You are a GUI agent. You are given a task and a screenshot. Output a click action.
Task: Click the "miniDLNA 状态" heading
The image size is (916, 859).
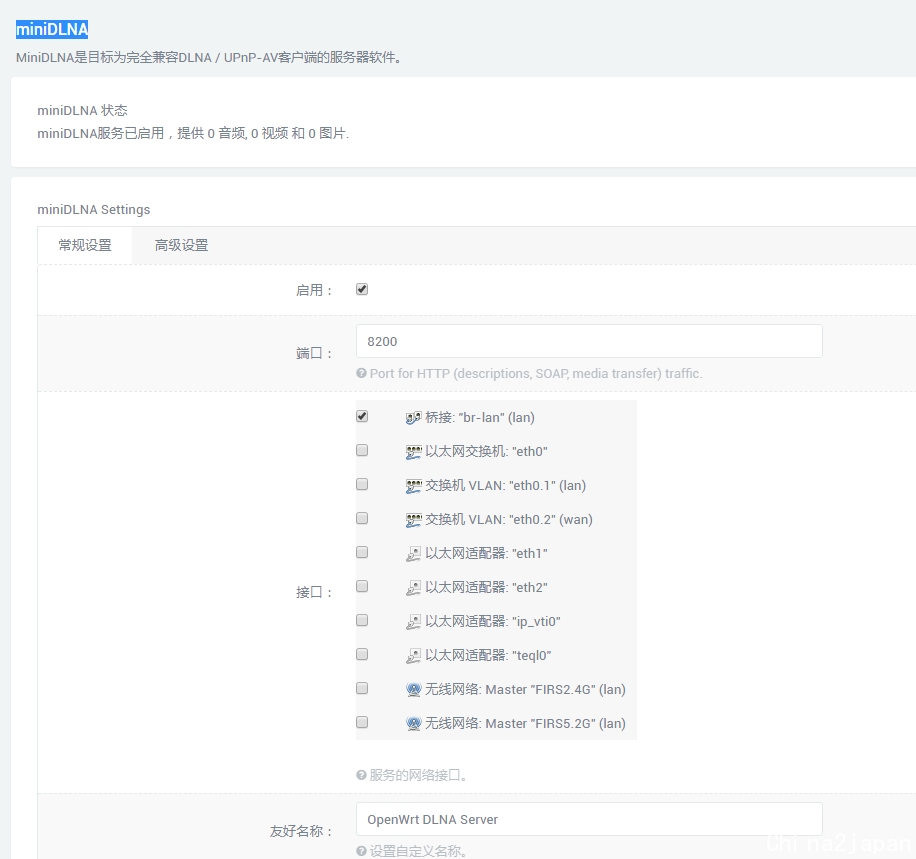coord(82,110)
